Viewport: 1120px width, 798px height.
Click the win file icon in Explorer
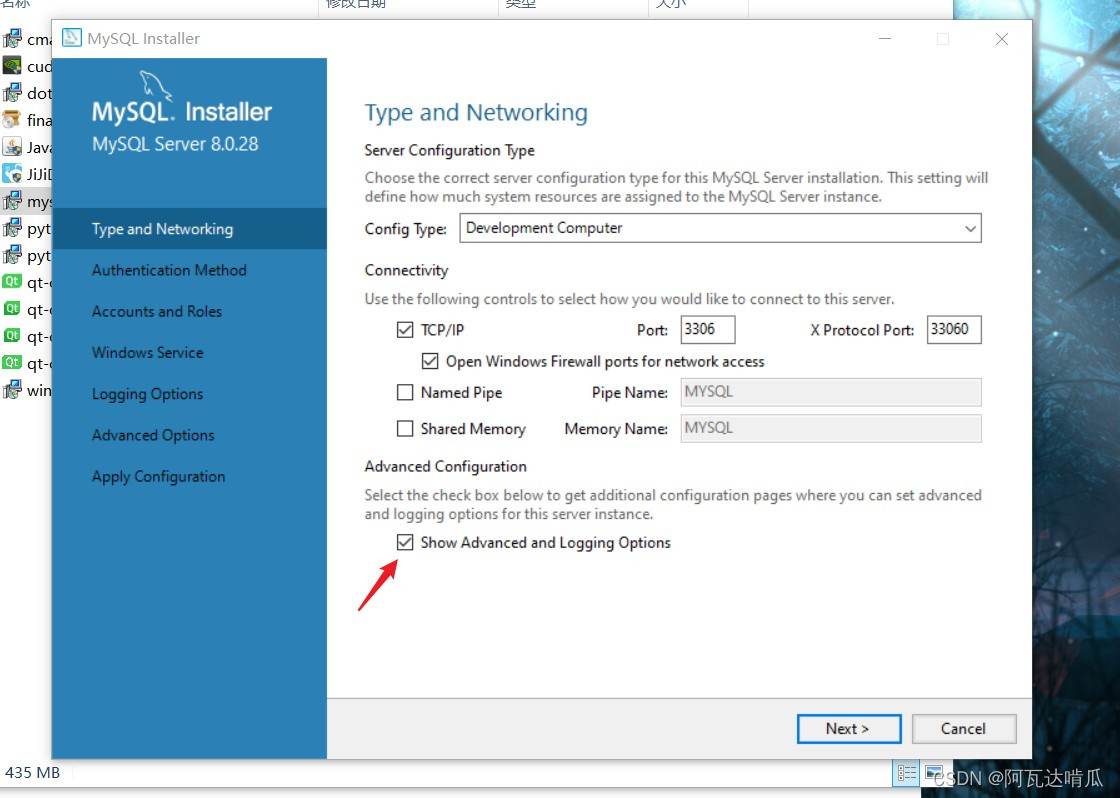[12, 390]
